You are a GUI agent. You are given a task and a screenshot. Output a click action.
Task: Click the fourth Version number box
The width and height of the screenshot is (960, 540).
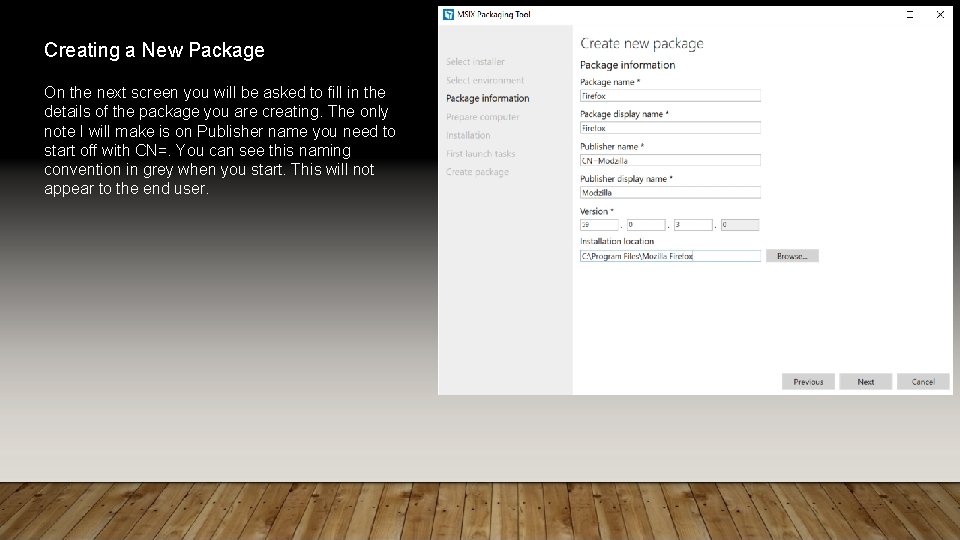tap(740, 225)
